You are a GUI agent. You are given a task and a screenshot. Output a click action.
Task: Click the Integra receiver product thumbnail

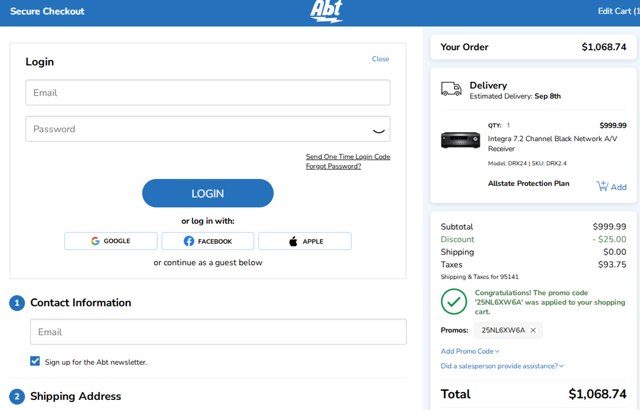[x=460, y=140]
